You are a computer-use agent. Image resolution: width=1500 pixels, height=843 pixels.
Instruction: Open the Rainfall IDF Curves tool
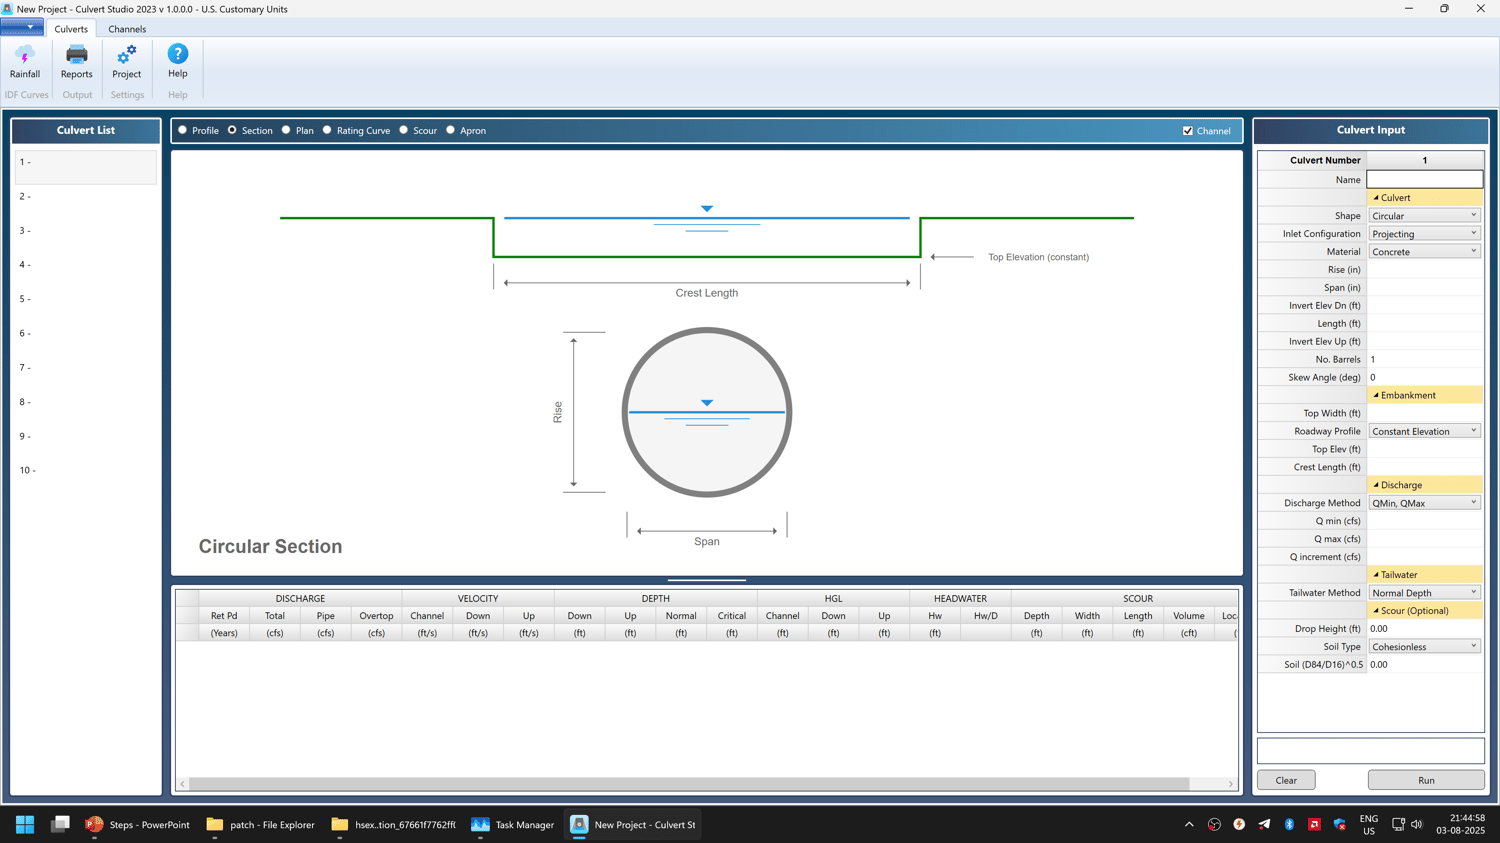point(25,62)
